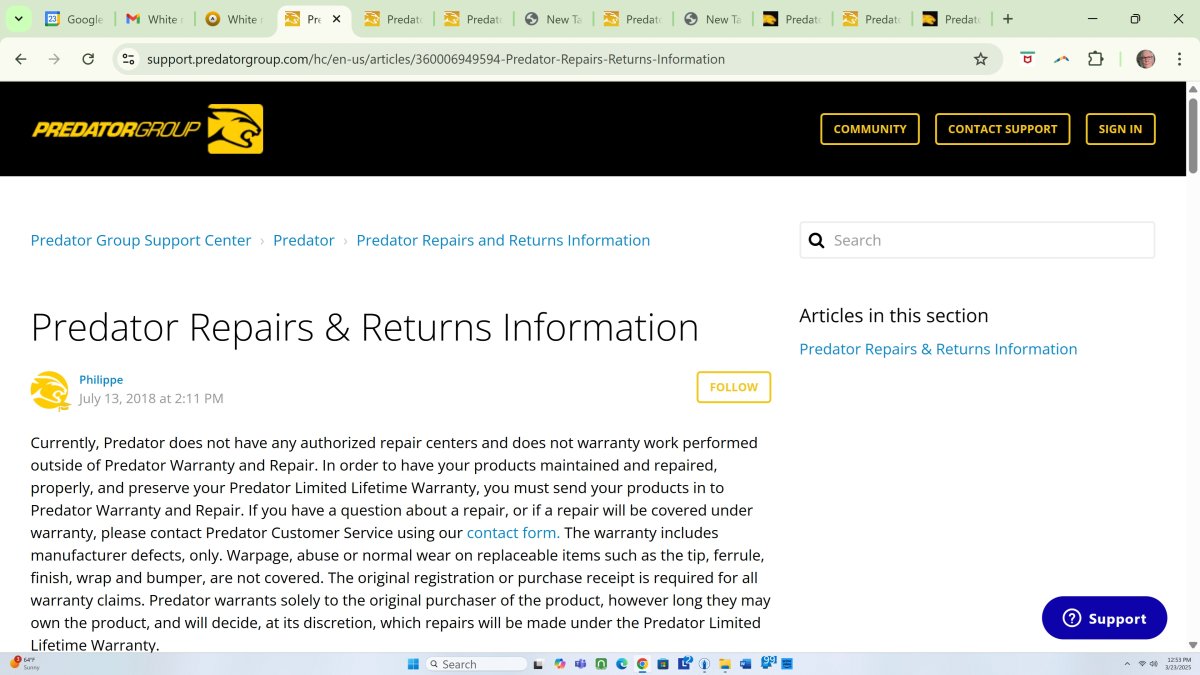Close the active Predator tab
The image size is (1200, 675).
336,19
